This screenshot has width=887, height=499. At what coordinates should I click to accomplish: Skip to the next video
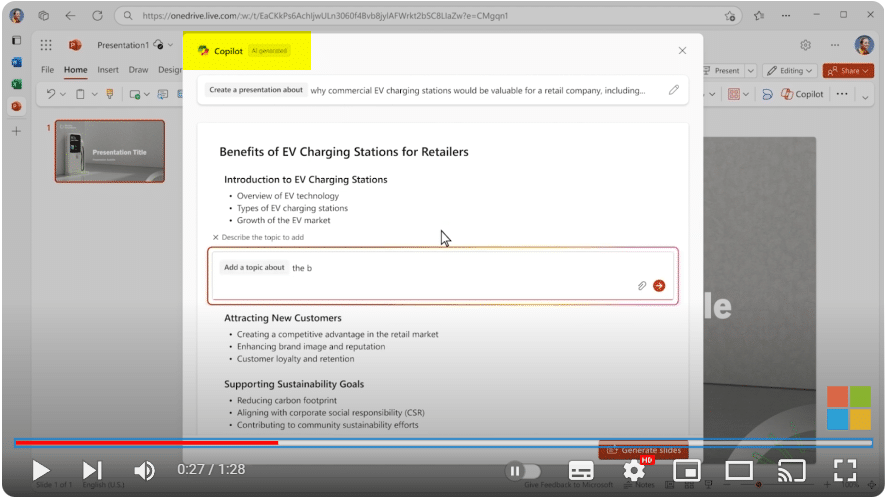click(92, 470)
